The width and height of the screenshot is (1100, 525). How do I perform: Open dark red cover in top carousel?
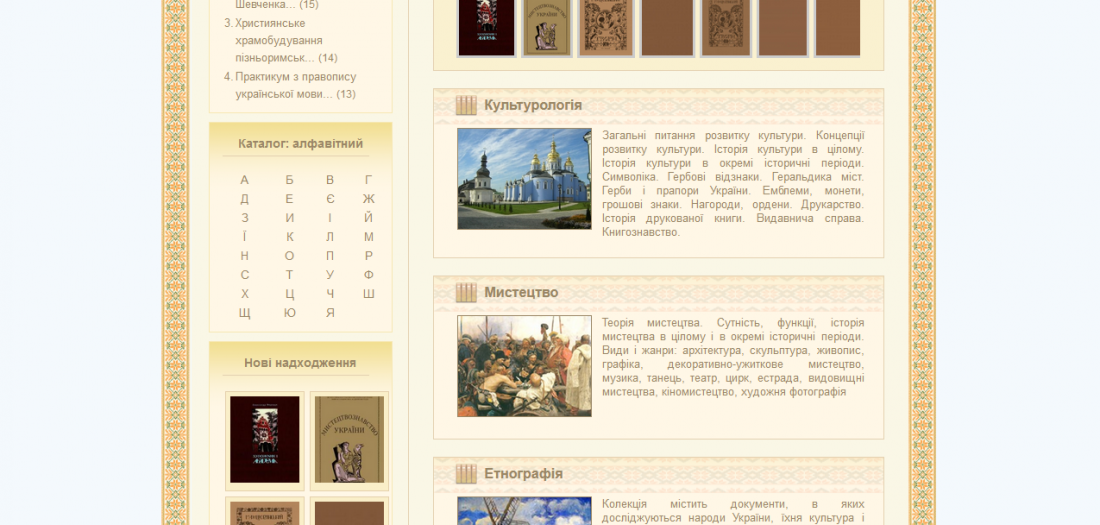486,27
